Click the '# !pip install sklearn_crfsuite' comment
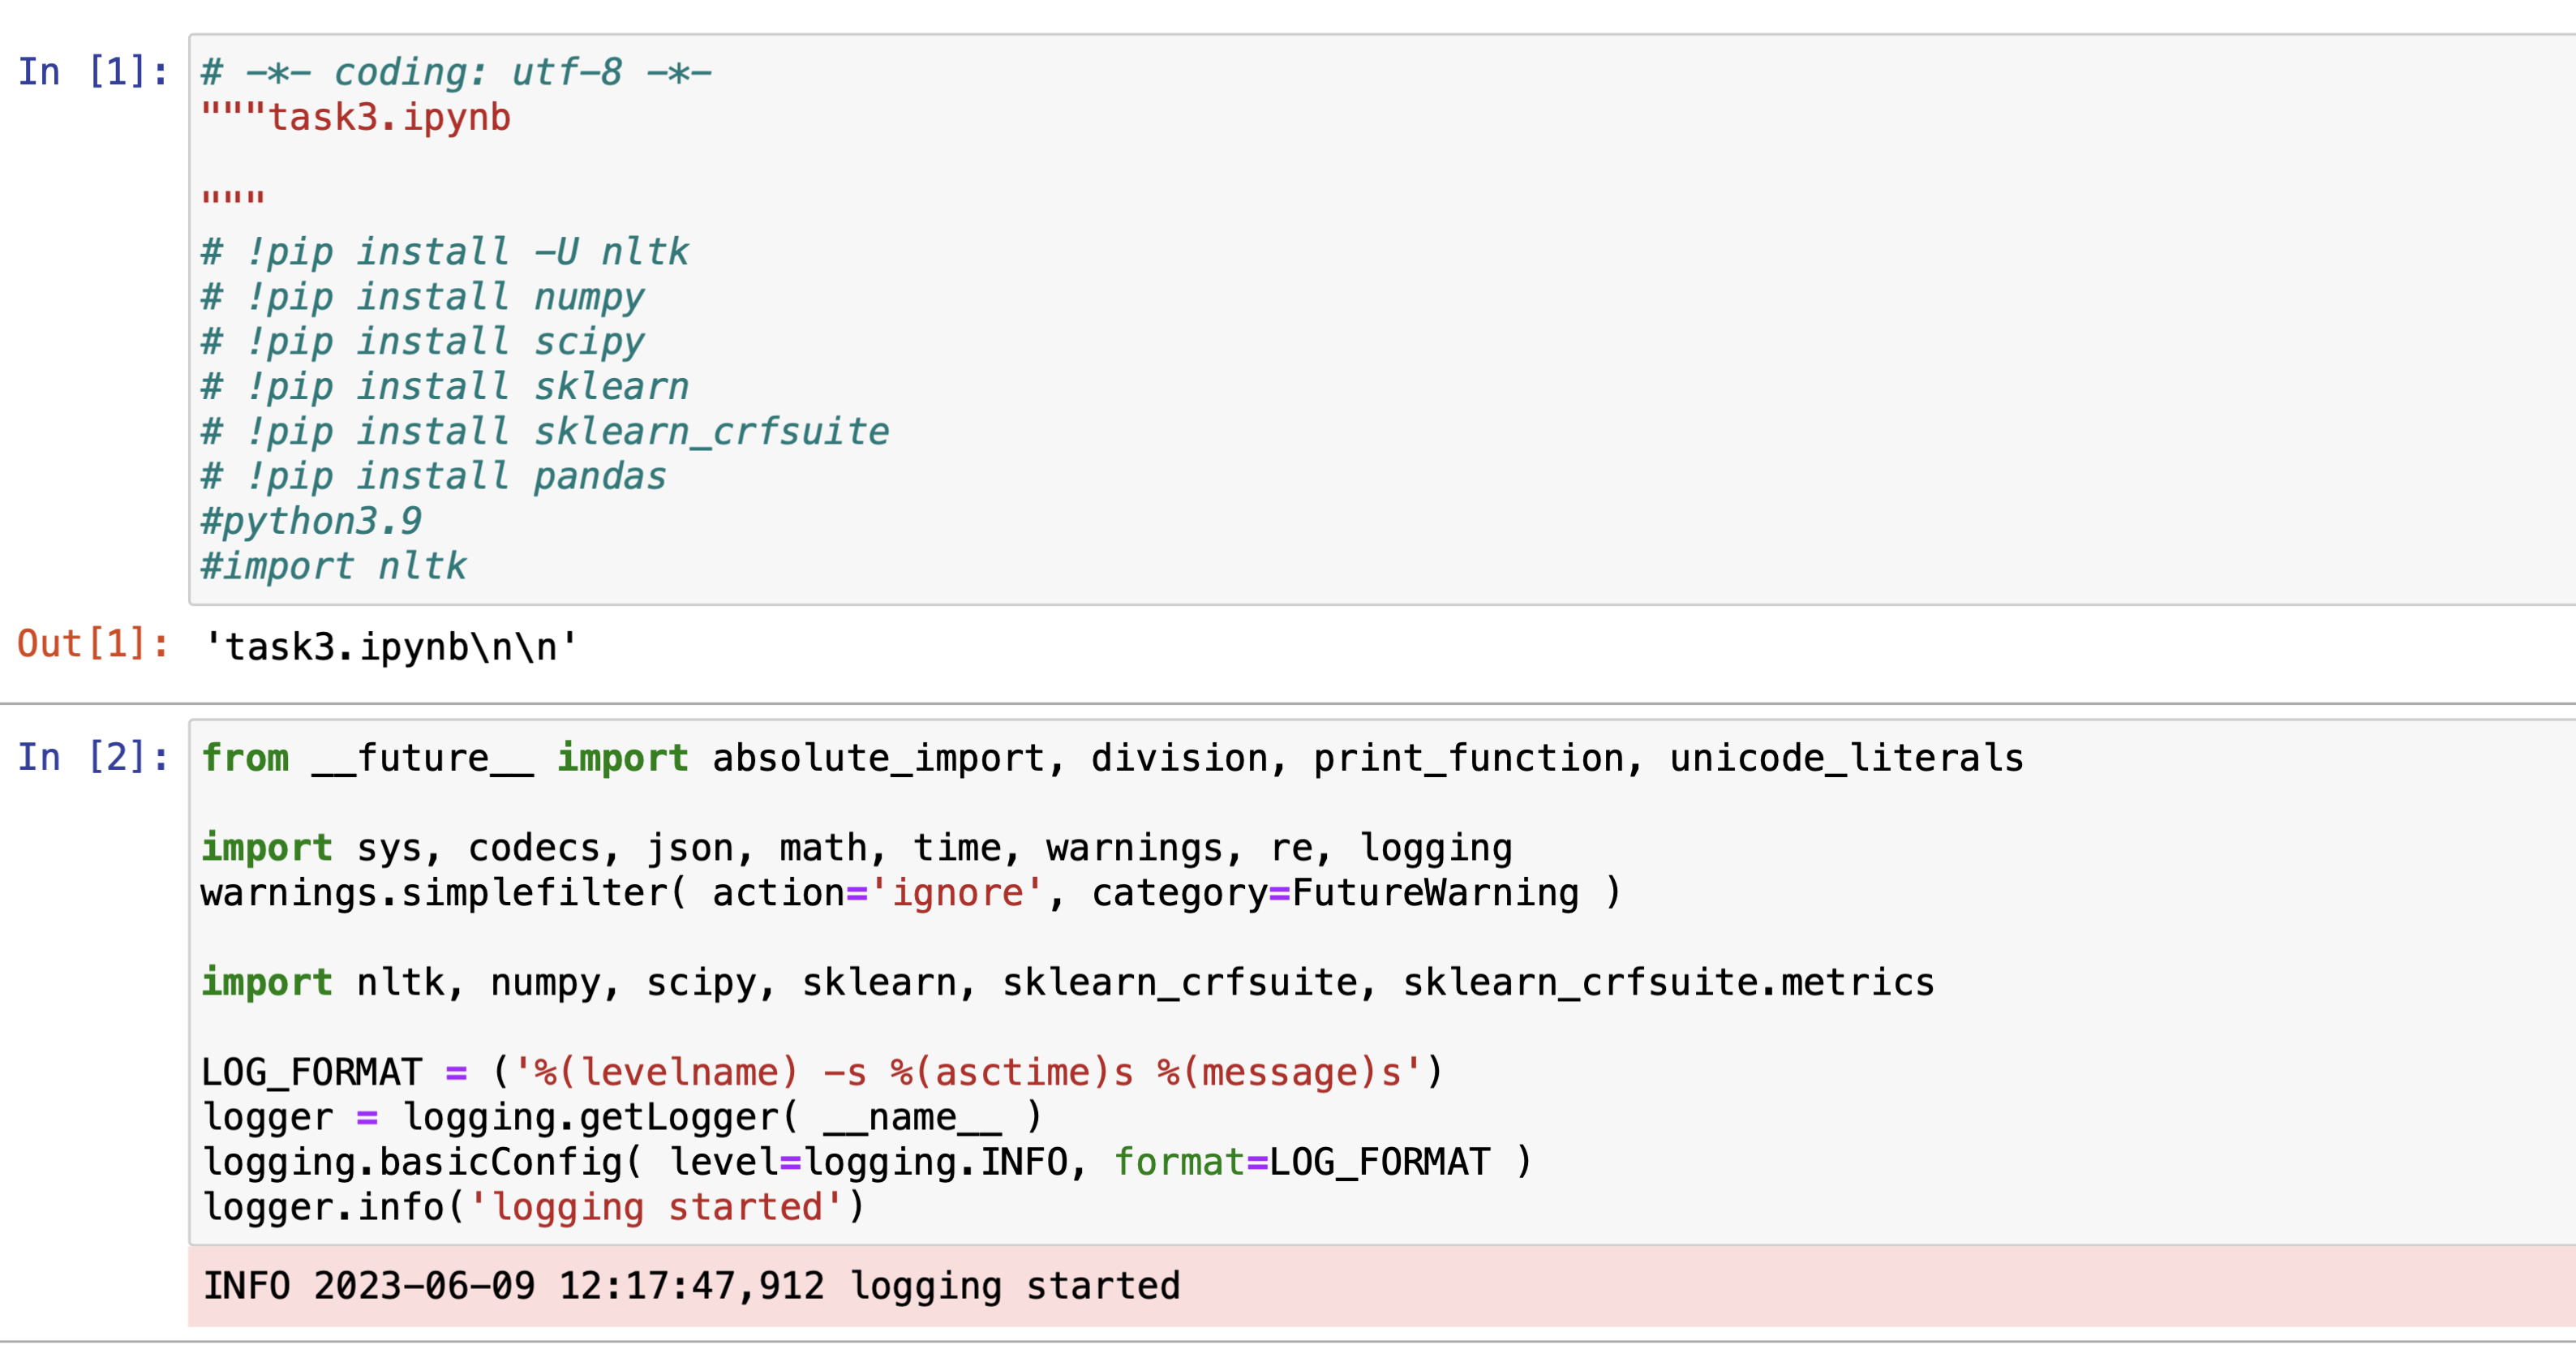The image size is (2576, 1358). click(x=545, y=431)
